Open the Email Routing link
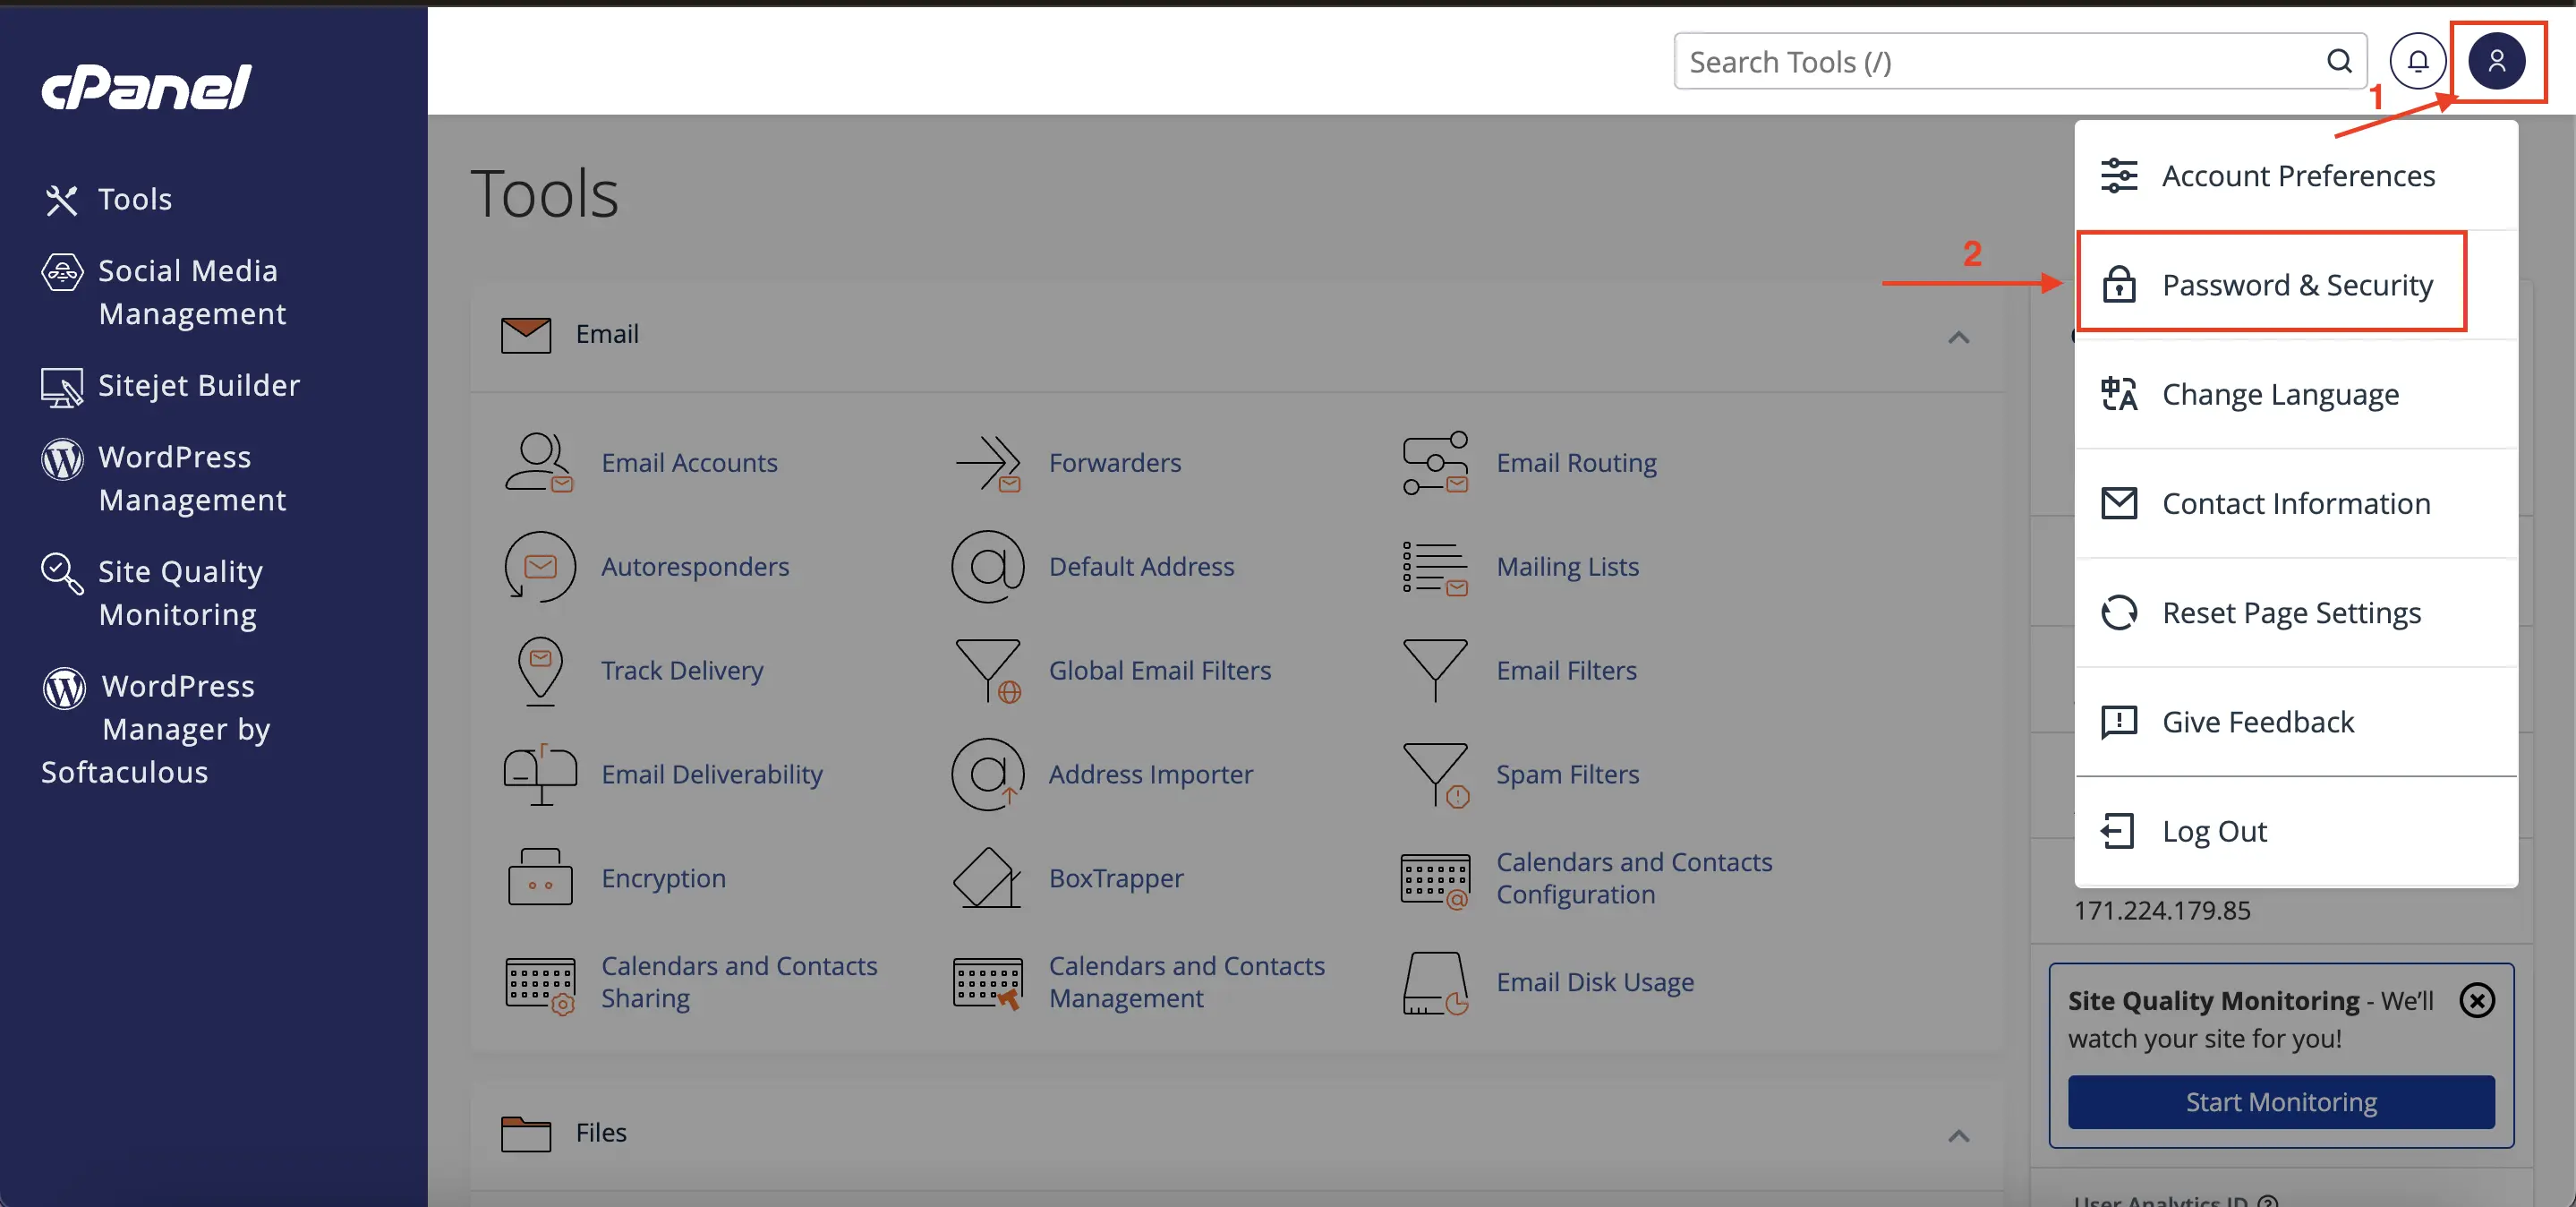This screenshot has height=1207, width=2576. point(1576,463)
